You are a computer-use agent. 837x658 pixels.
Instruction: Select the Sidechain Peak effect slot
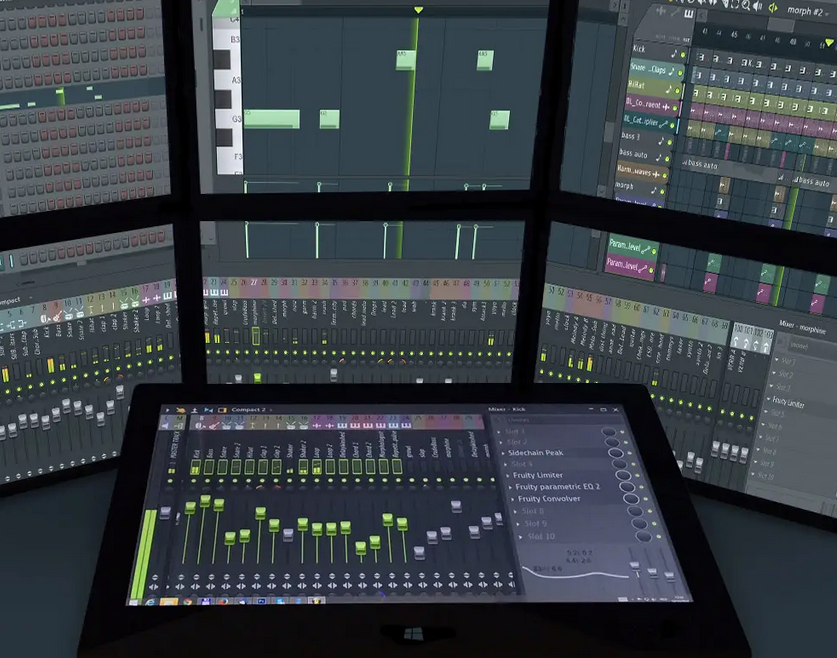tap(535, 453)
